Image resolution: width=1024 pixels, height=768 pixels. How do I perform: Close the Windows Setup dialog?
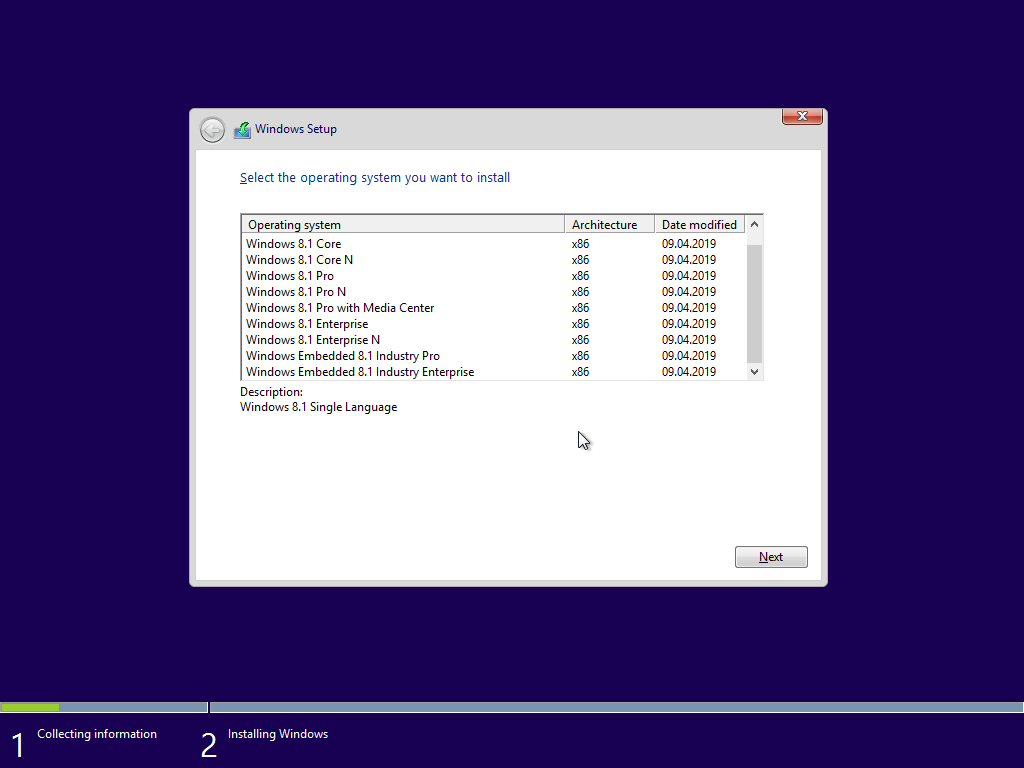point(802,116)
